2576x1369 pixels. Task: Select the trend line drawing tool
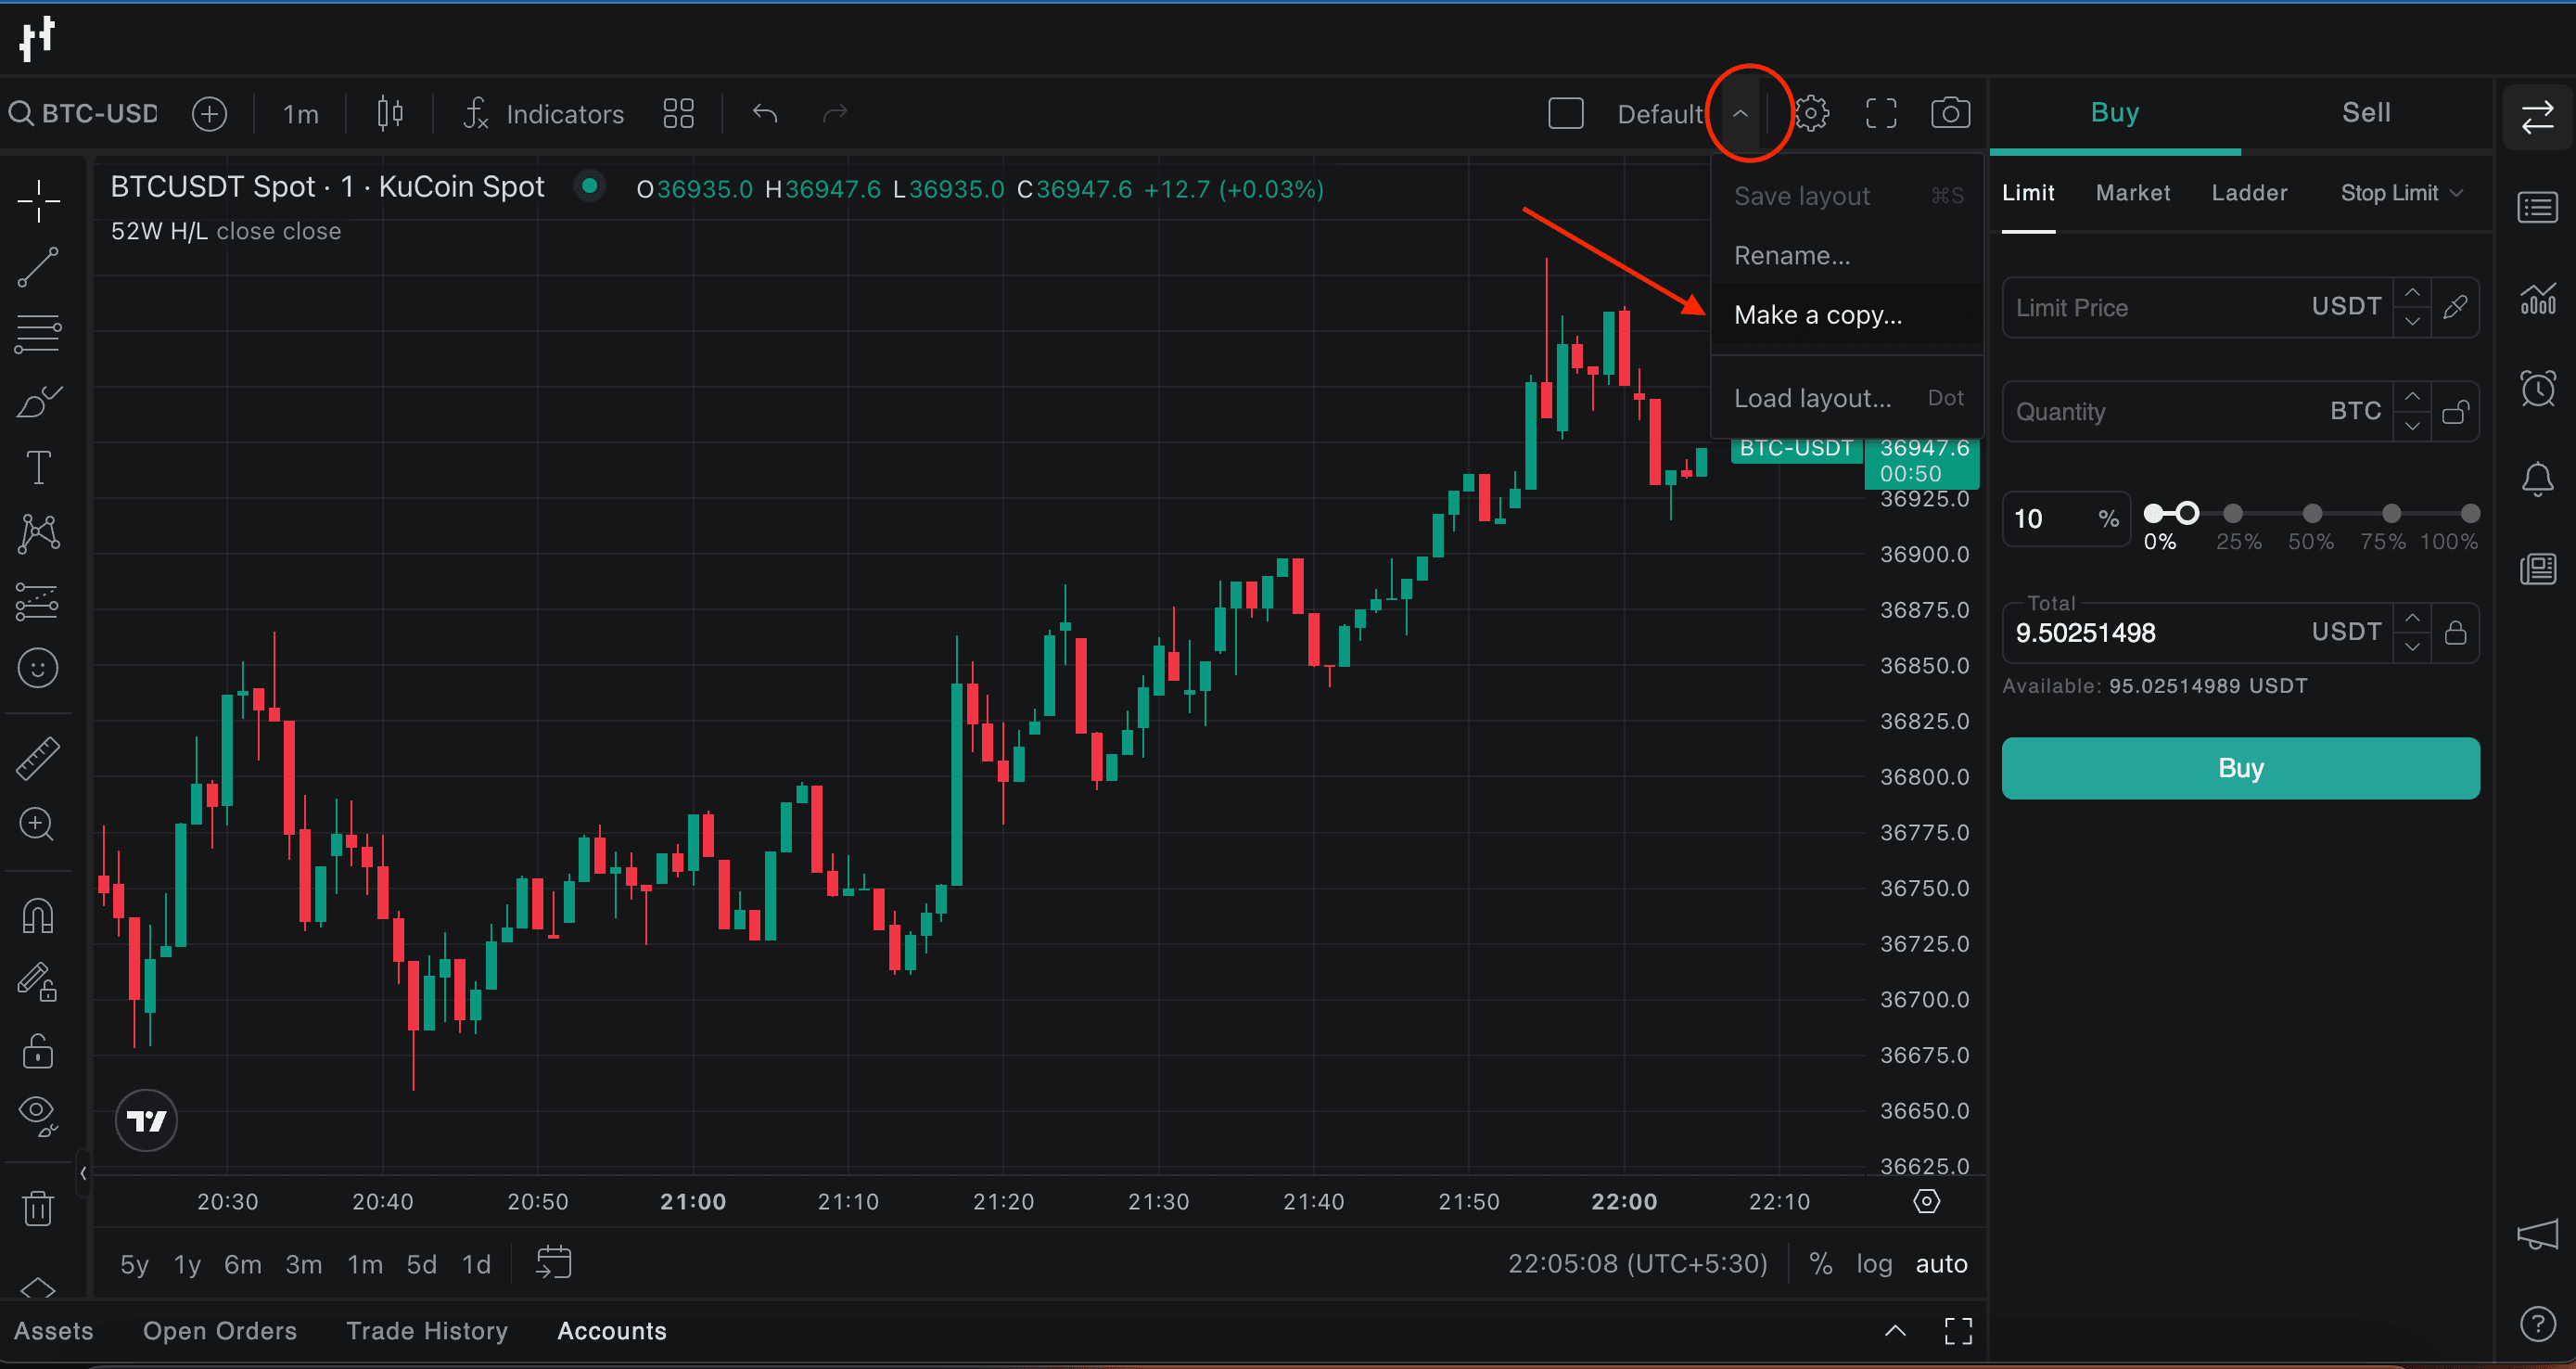click(x=38, y=267)
